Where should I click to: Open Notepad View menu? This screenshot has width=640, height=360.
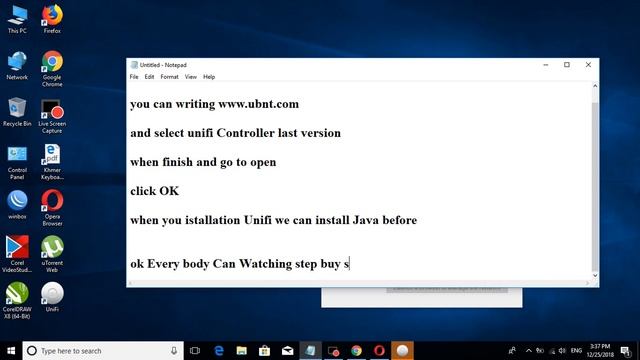(x=191, y=77)
